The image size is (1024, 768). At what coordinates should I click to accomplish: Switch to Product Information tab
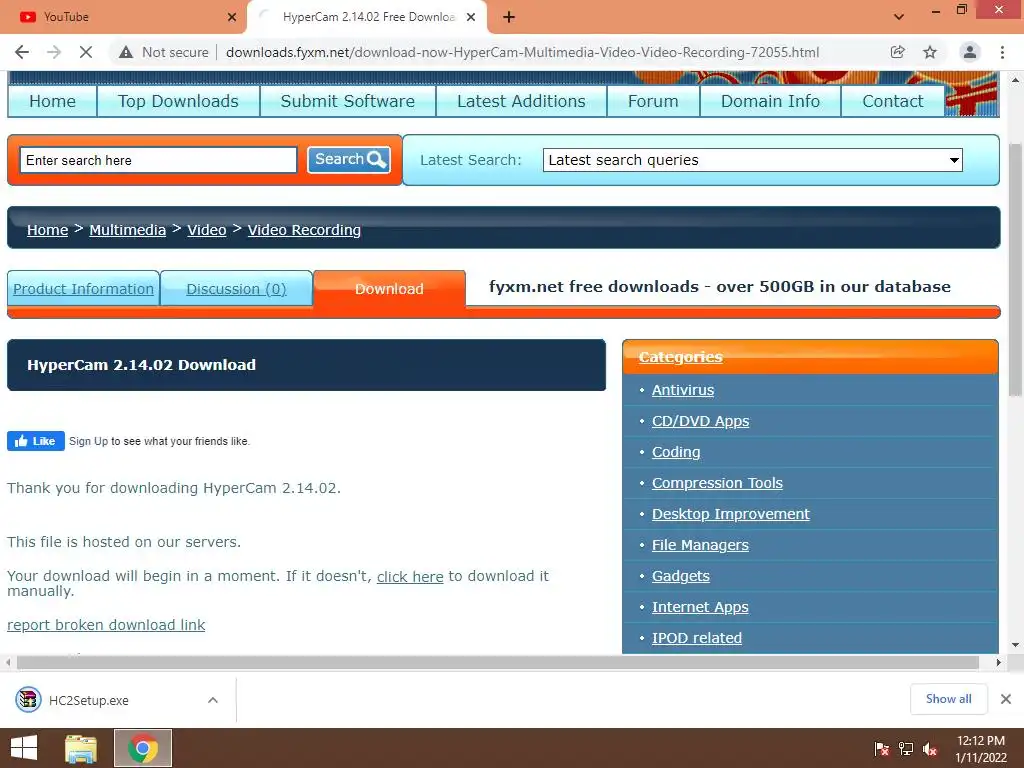tap(84, 289)
